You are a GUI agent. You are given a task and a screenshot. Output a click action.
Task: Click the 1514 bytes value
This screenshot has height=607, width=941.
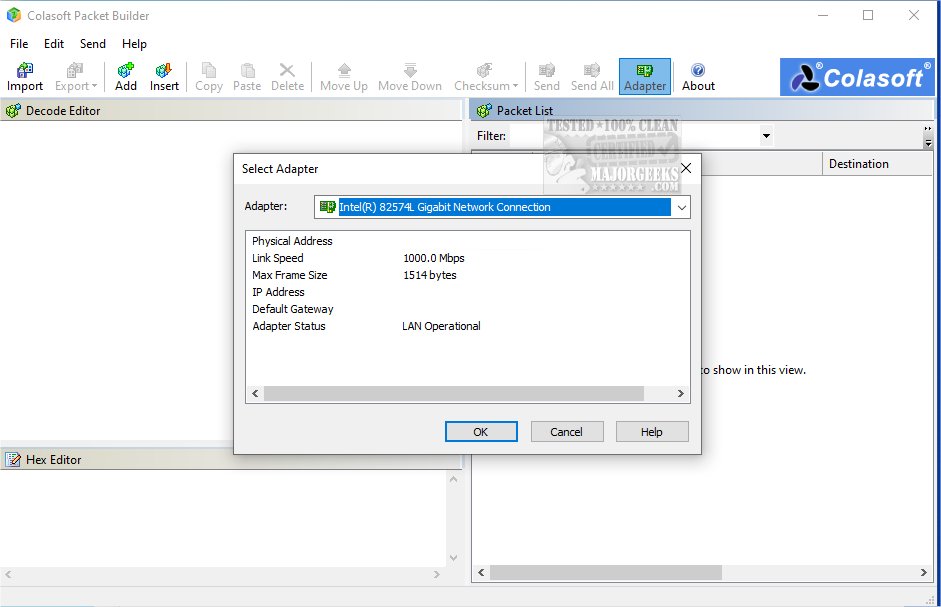click(430, 275)
